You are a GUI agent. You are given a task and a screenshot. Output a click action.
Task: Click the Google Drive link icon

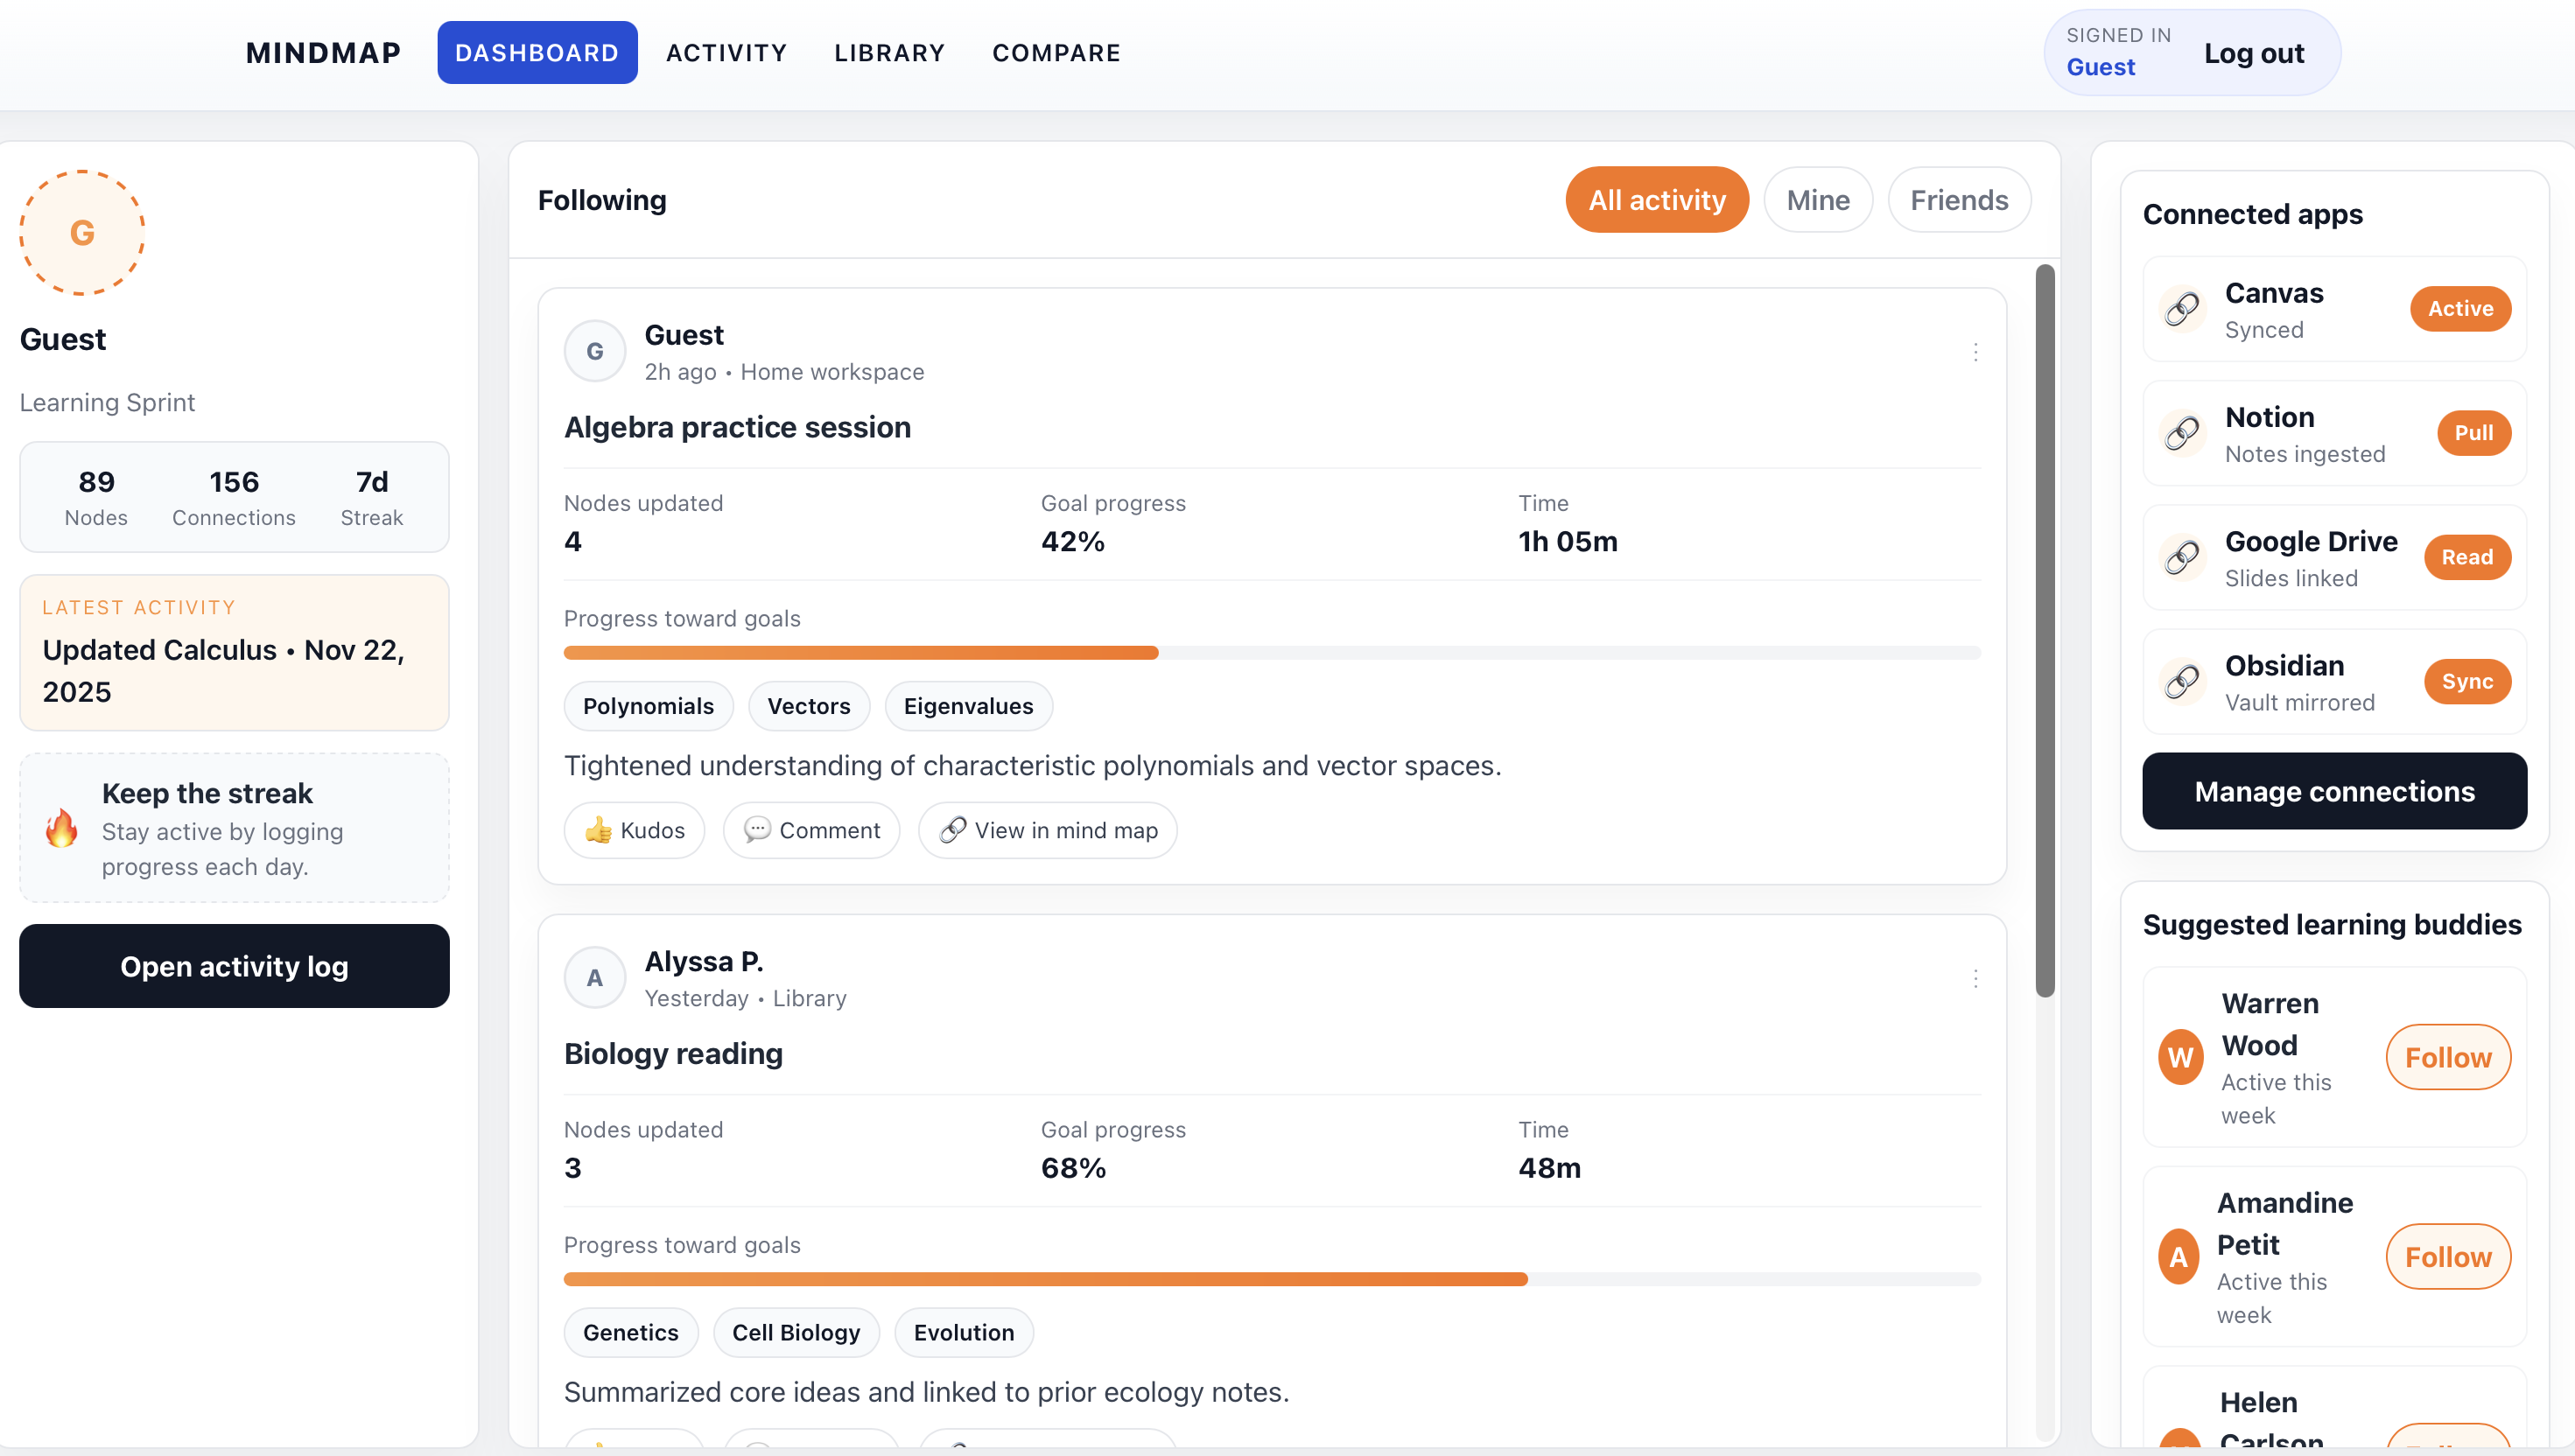pyautogui.click(x=2182, y=557)
